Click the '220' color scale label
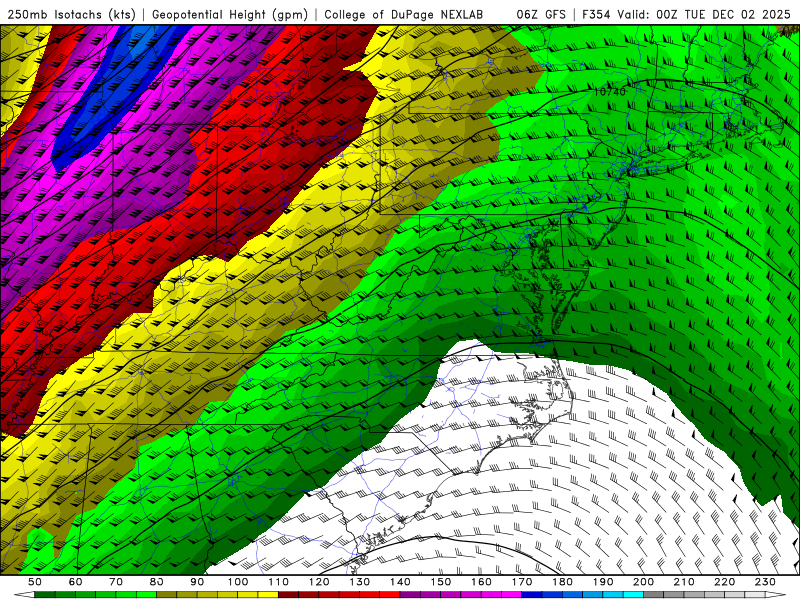 click(x=725, y=582)
